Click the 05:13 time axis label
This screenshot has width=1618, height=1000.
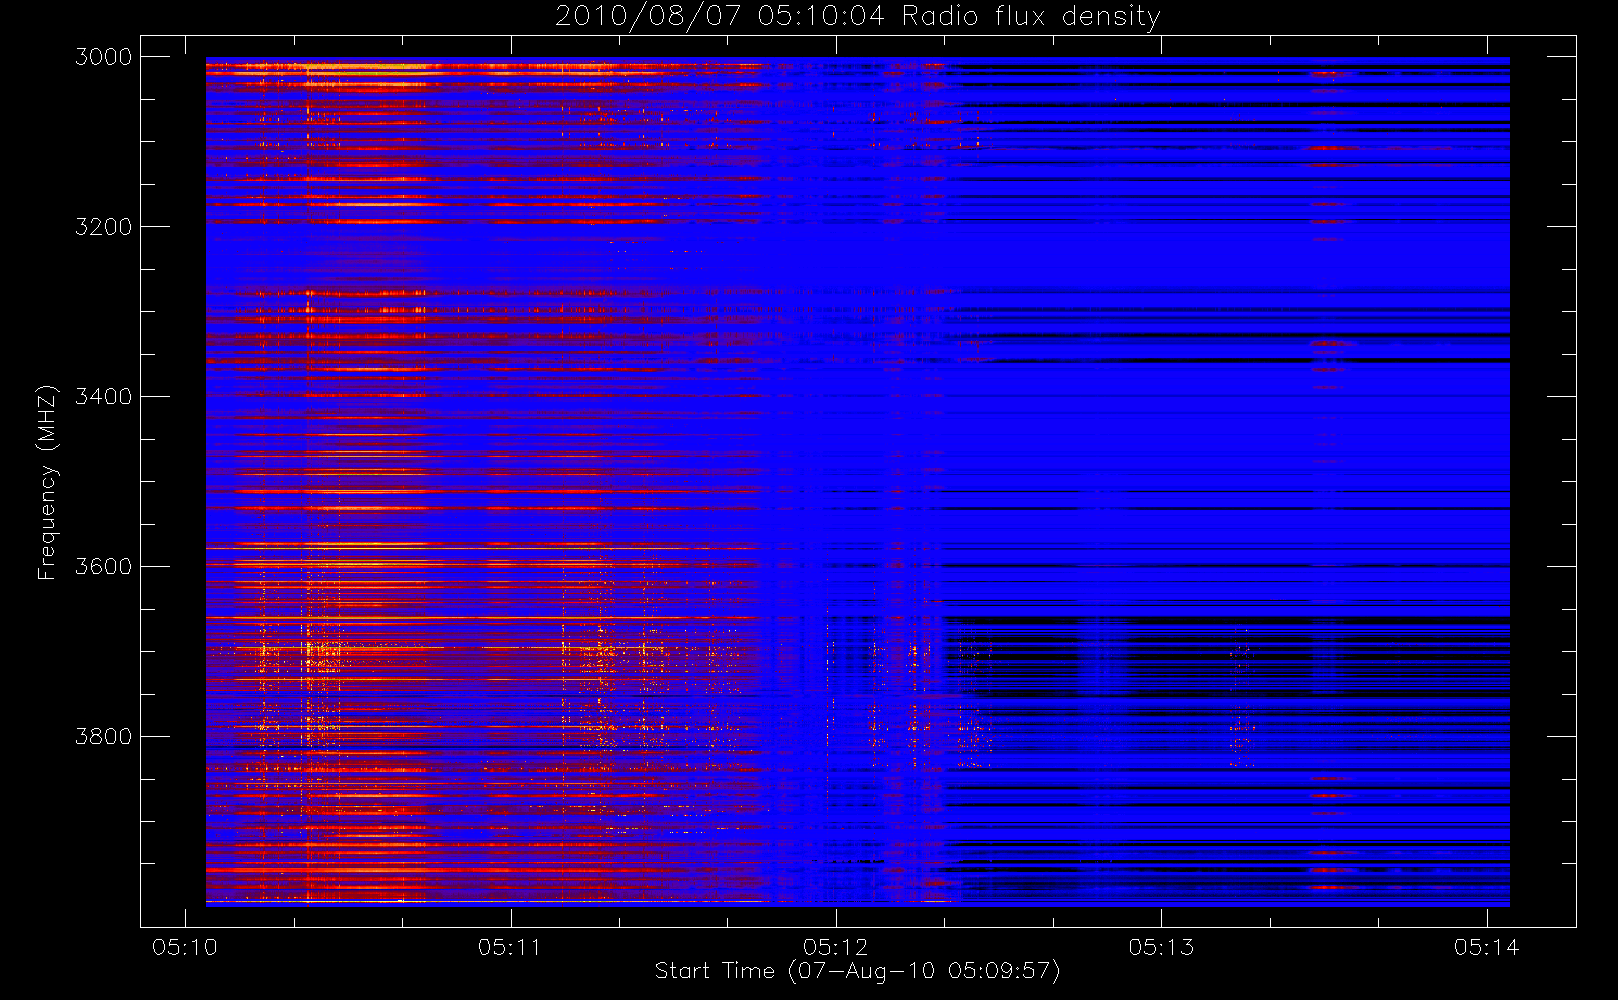tap(1161, 947)
